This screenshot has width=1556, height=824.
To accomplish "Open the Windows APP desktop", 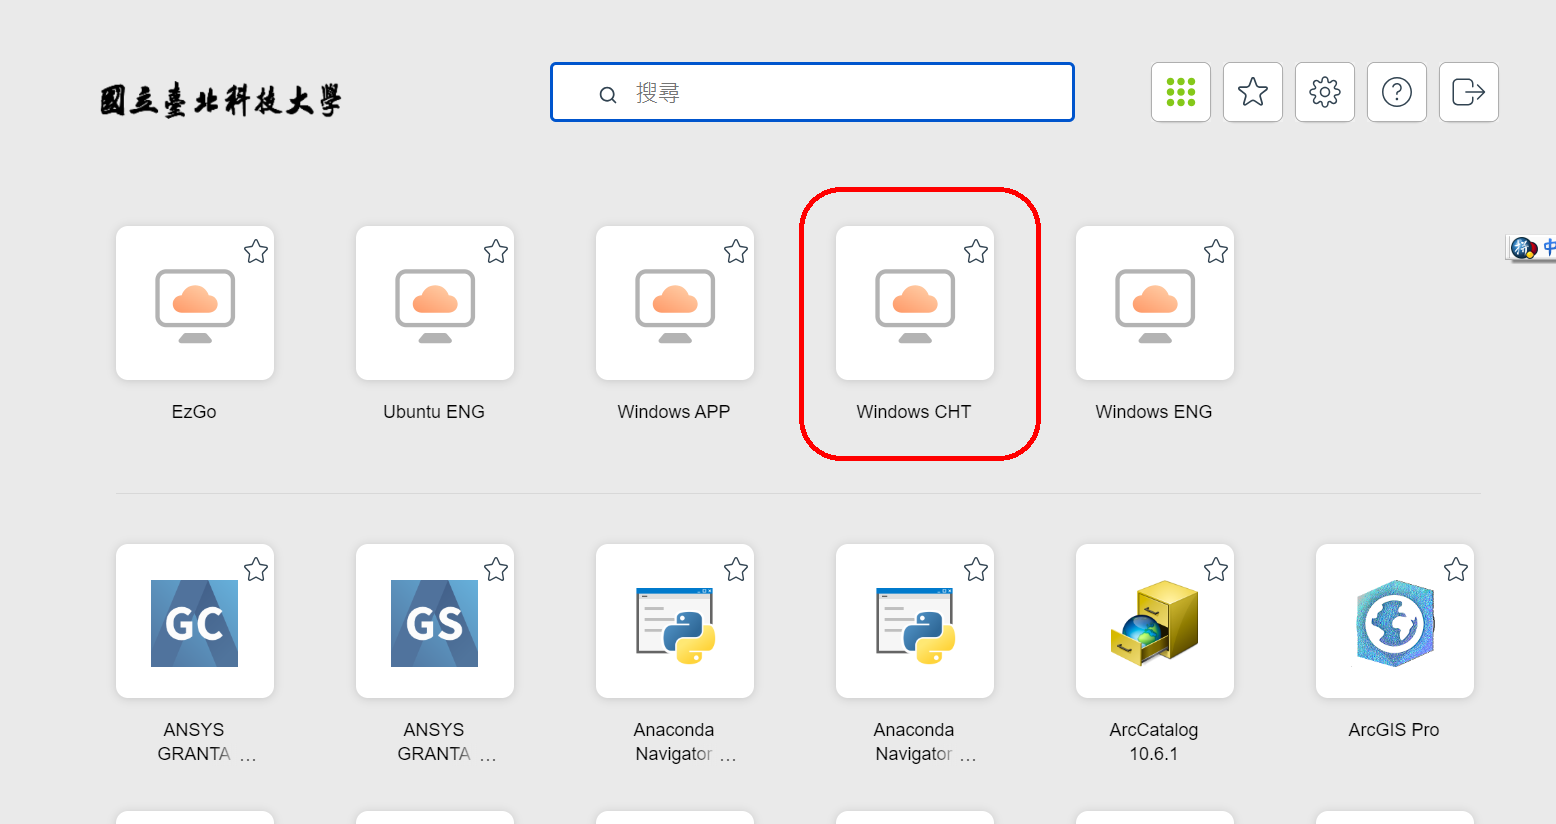I will (x=675, y=304).
